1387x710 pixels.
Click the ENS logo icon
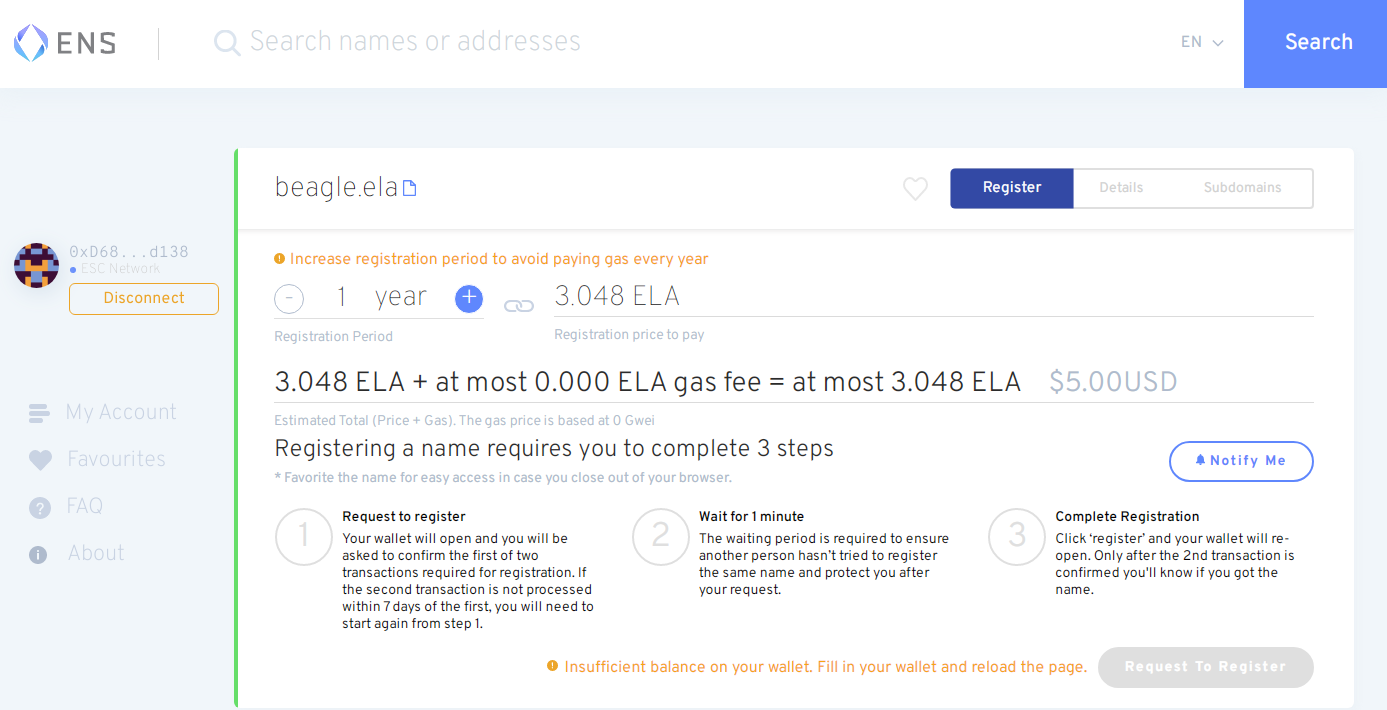coord(31,42)
